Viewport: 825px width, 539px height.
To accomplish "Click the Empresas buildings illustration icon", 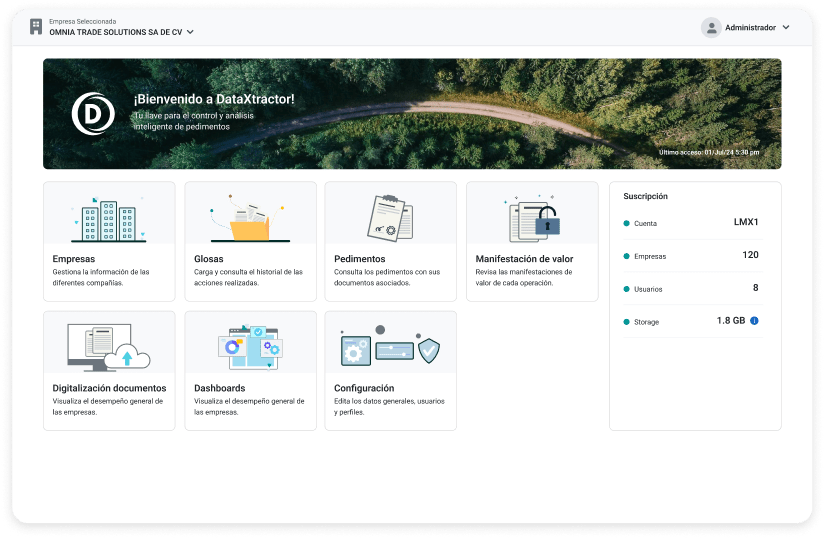I will pyautogui.click(x=108, y=220).
